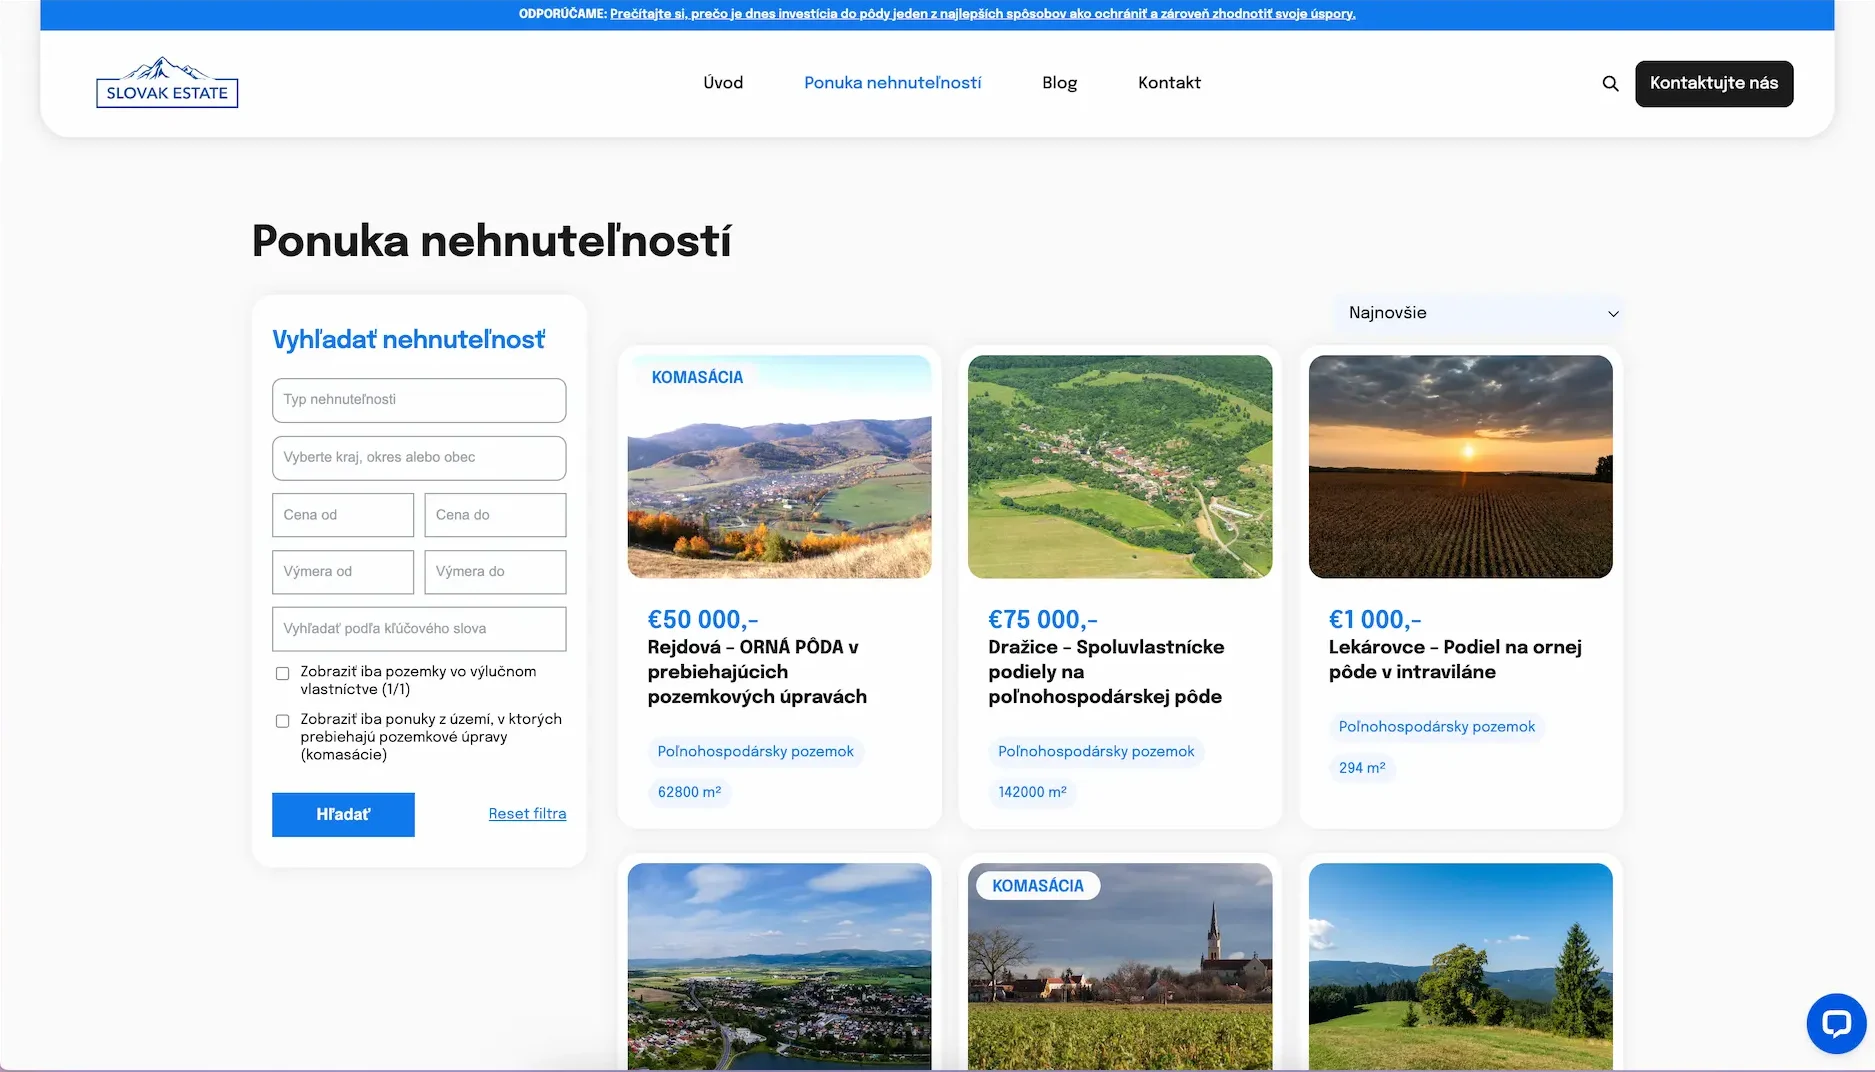Expand the Najnovšie sort dropdown
Viewport: 1875px width, 1072px height.
coord(1478,313)
